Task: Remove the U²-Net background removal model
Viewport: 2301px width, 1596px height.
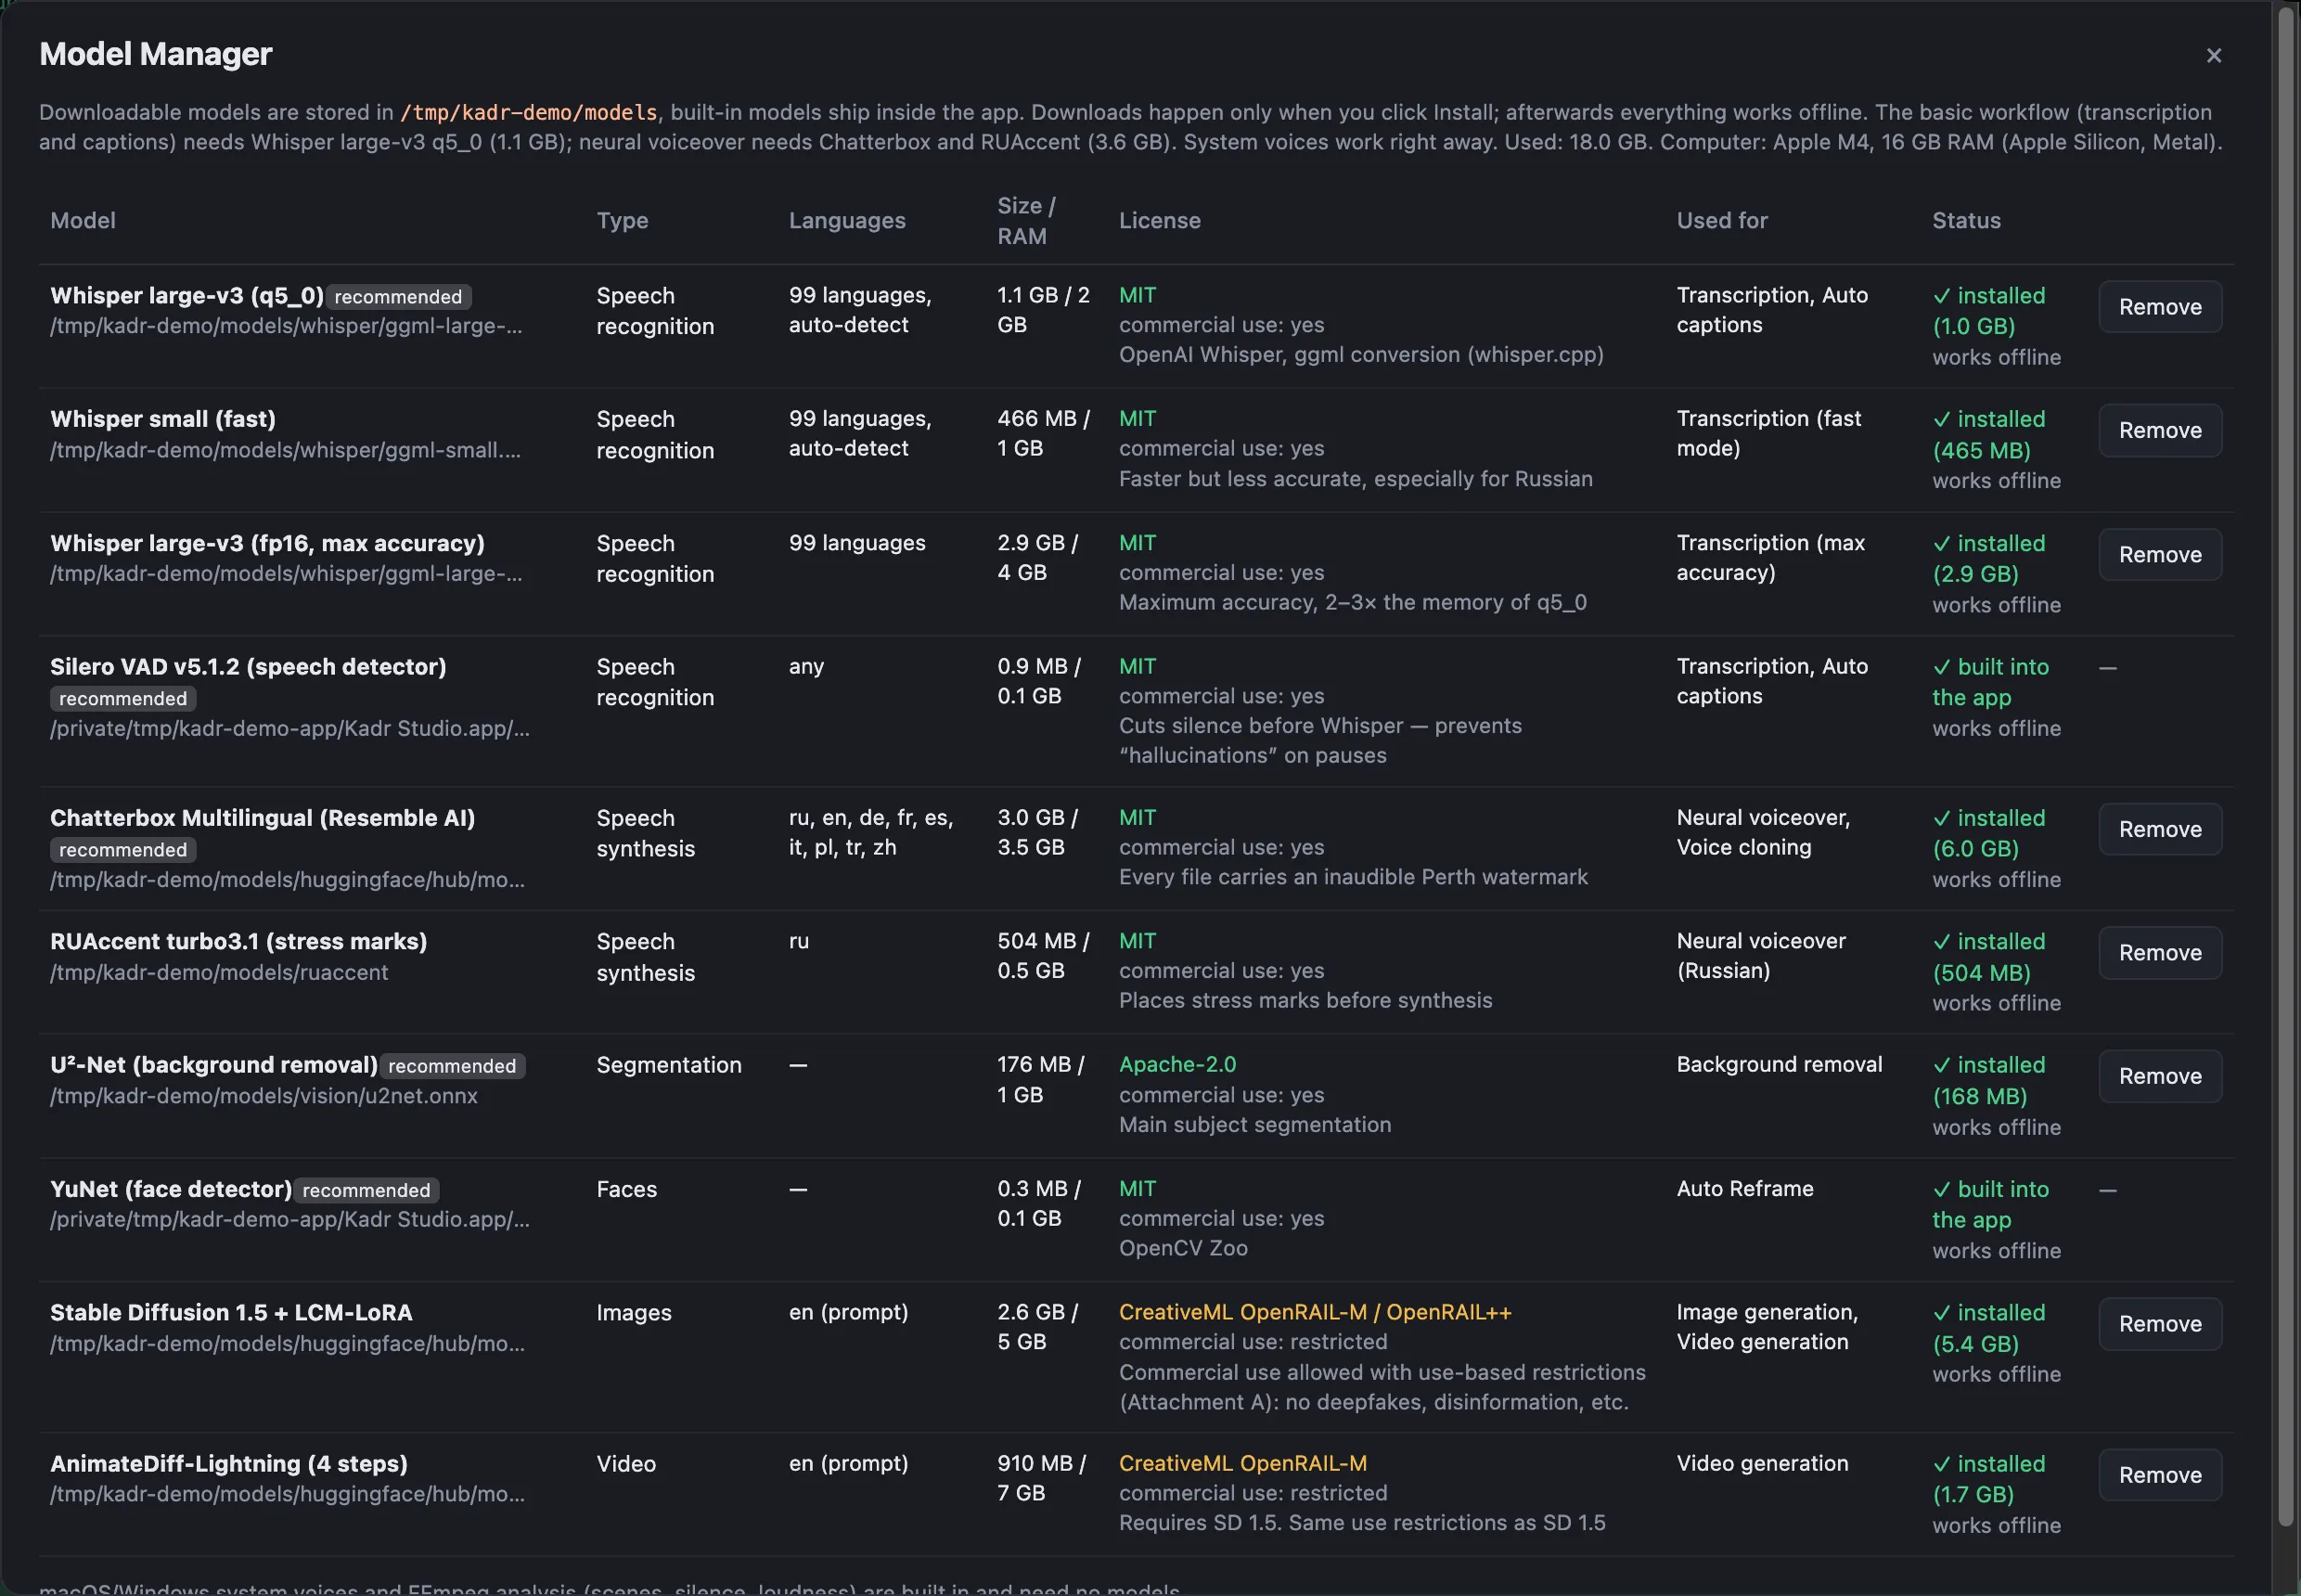Action: click(x=2160, y=1077)
